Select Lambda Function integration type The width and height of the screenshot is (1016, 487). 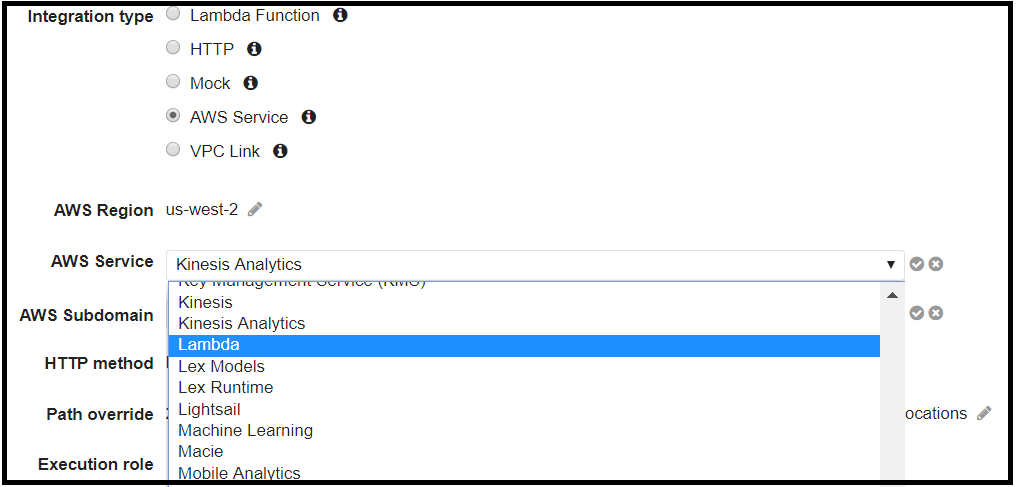coord(173,15)
